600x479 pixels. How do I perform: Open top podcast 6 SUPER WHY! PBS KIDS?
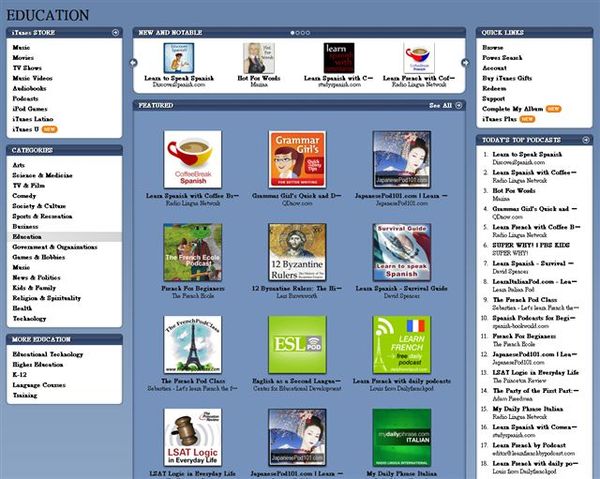[x=531, y=245]
